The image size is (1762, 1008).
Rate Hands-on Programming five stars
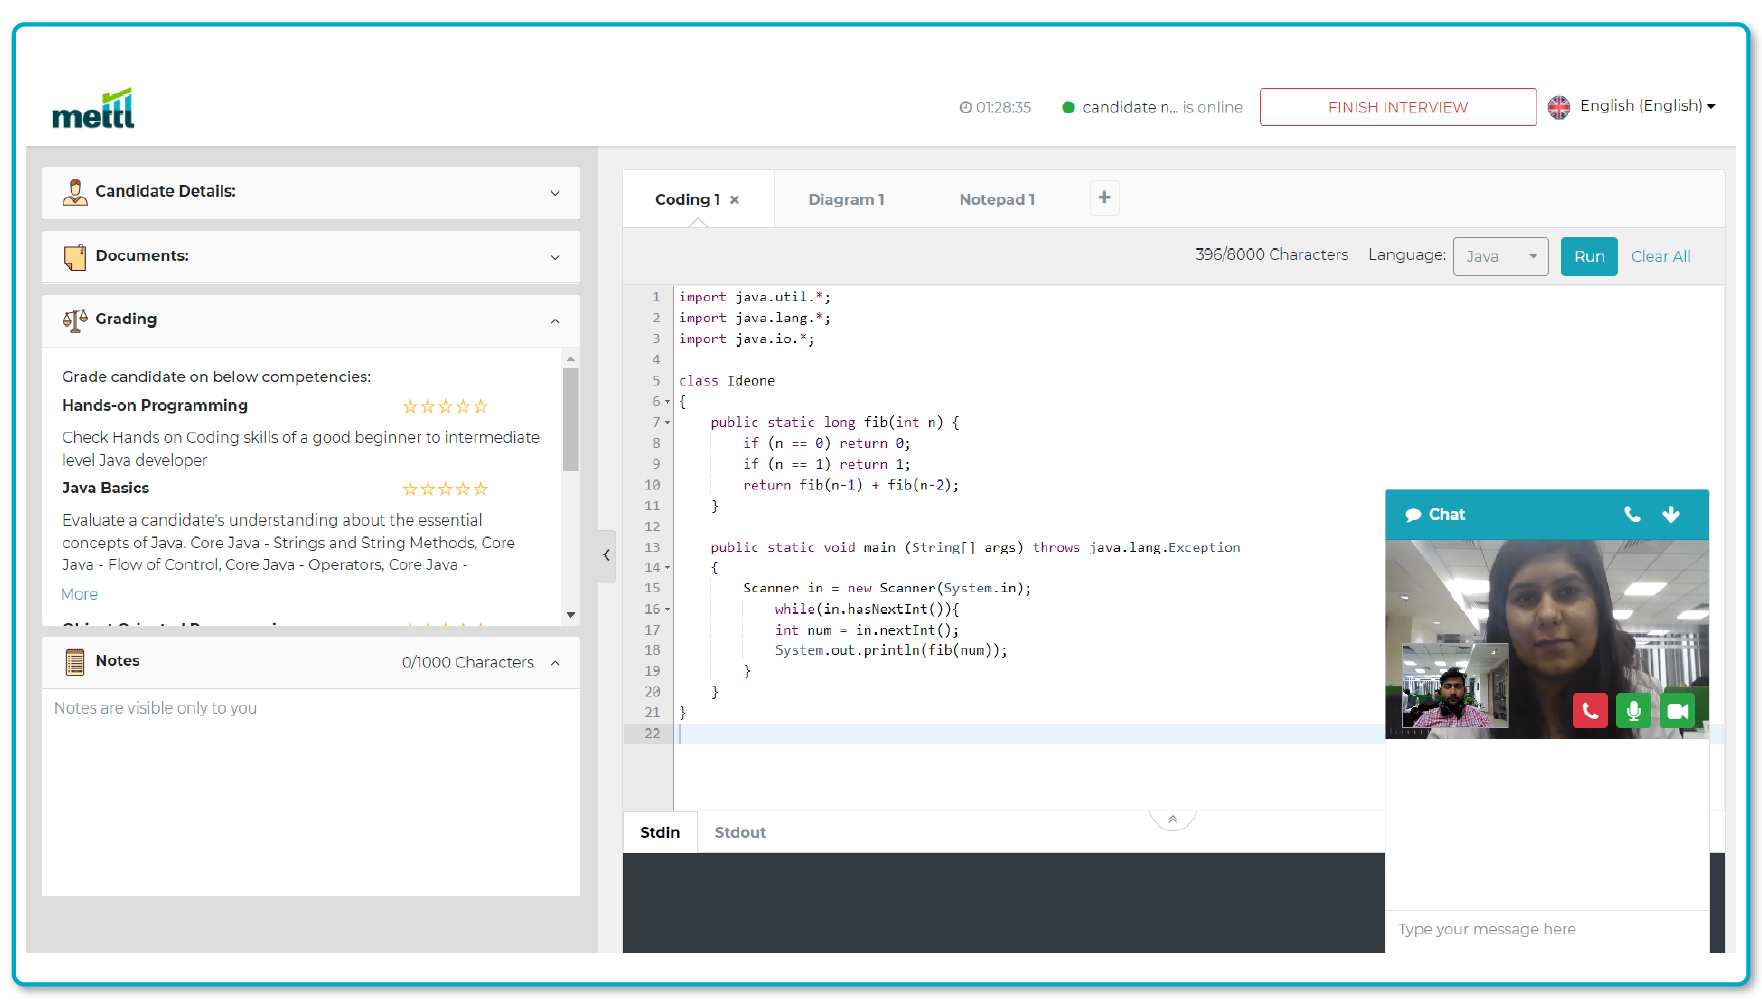[481, 407]
